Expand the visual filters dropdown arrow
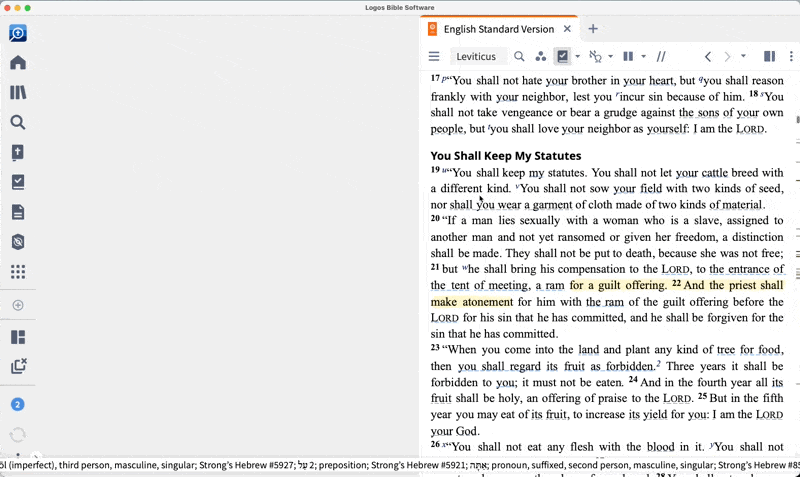Viewport: 800px width, 477px height. pyautogui.click(x=578, y=57)
